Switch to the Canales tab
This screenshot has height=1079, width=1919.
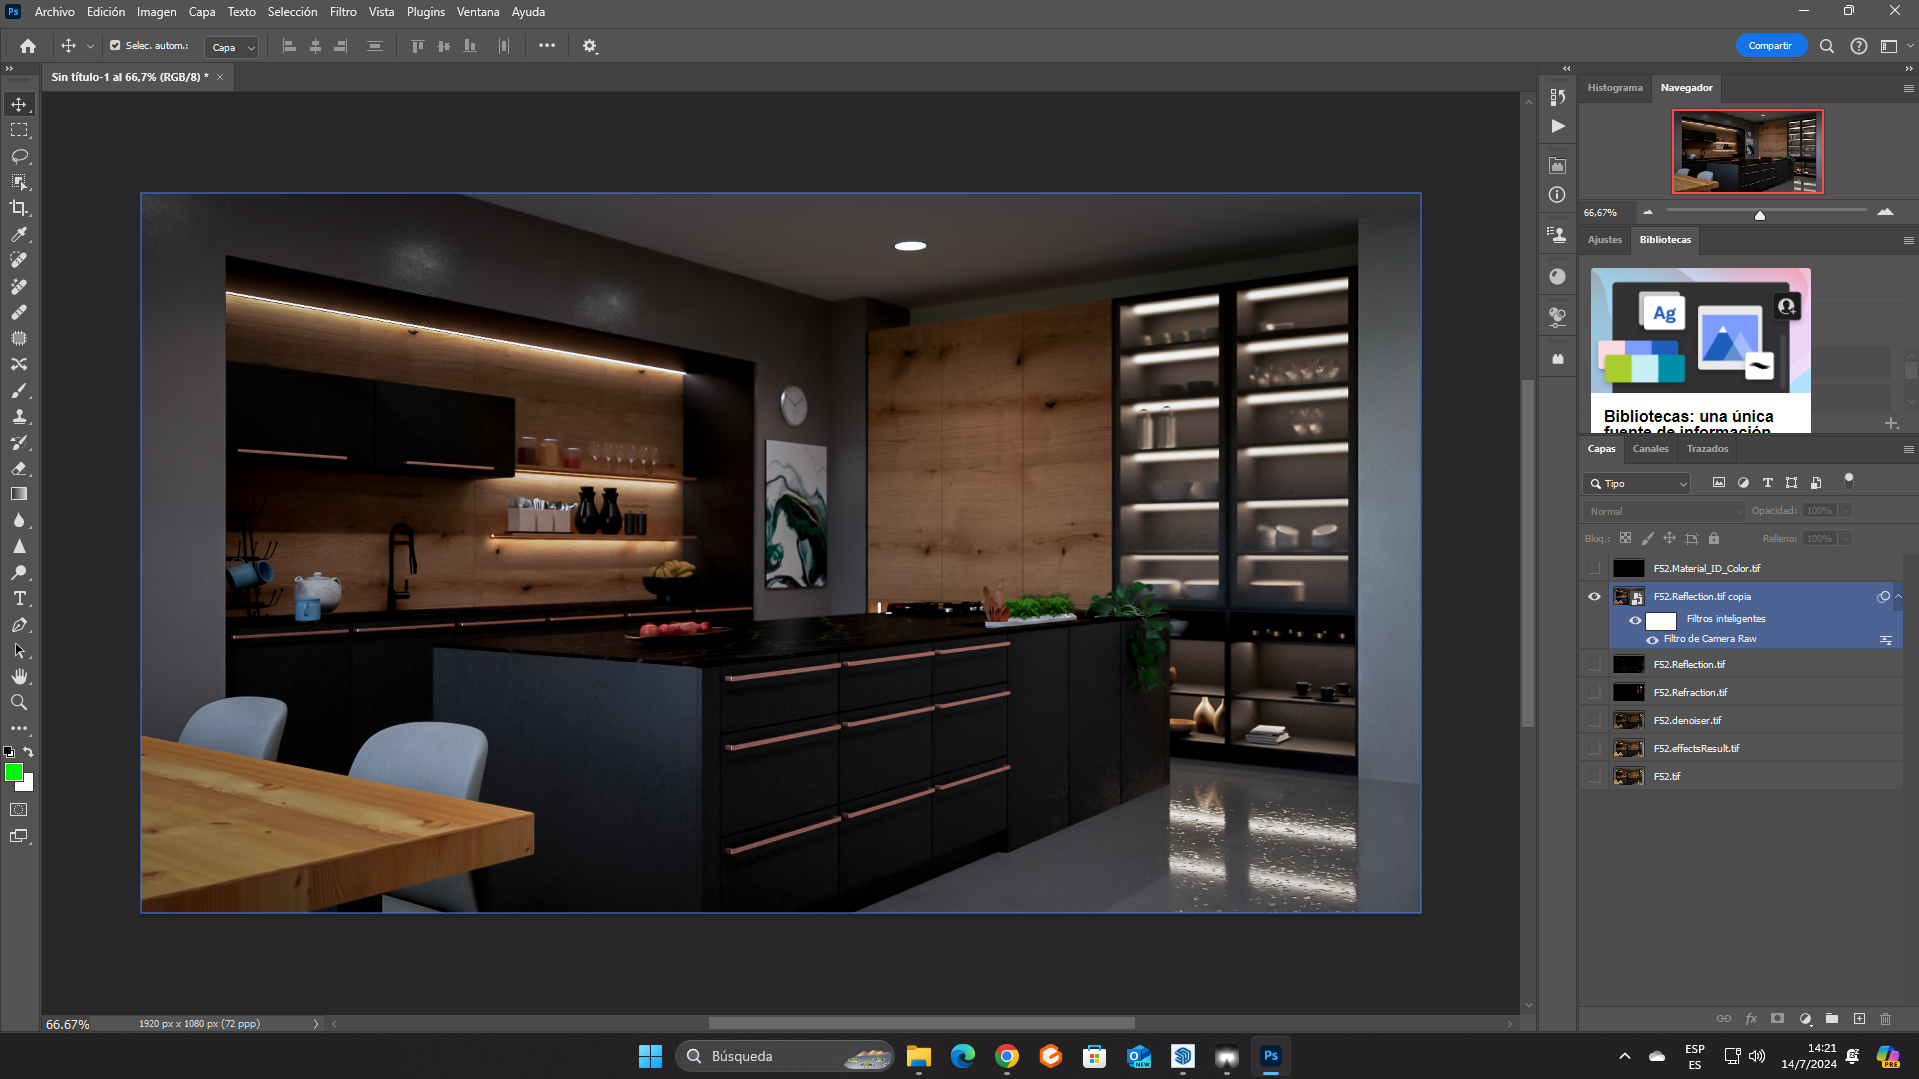1650,449
